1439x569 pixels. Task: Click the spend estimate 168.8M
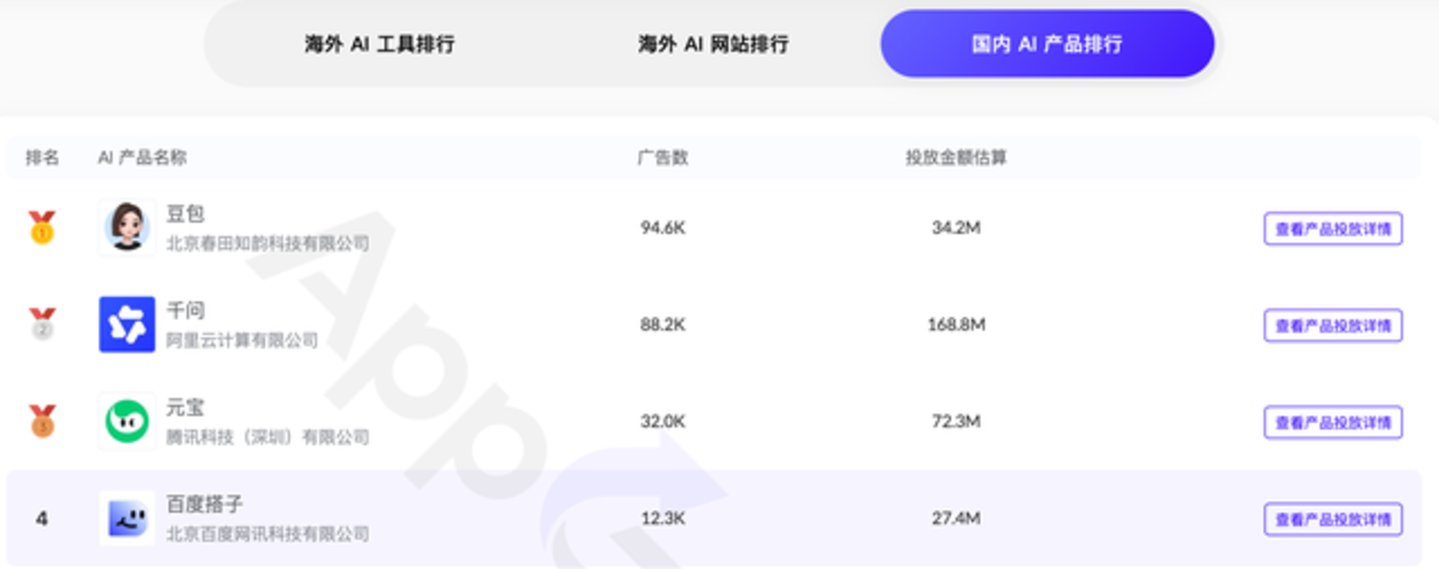[956, 324]
